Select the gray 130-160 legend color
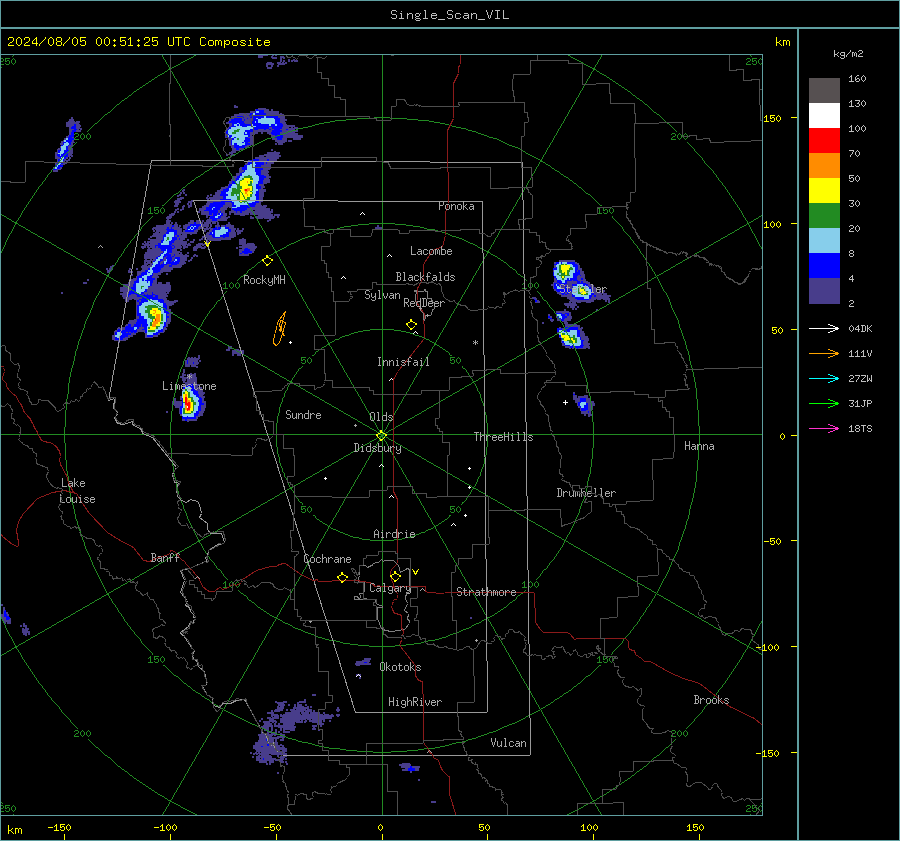The height and width of the screenshot is (841, 900). pyautogui.click(x=824, y=90)
